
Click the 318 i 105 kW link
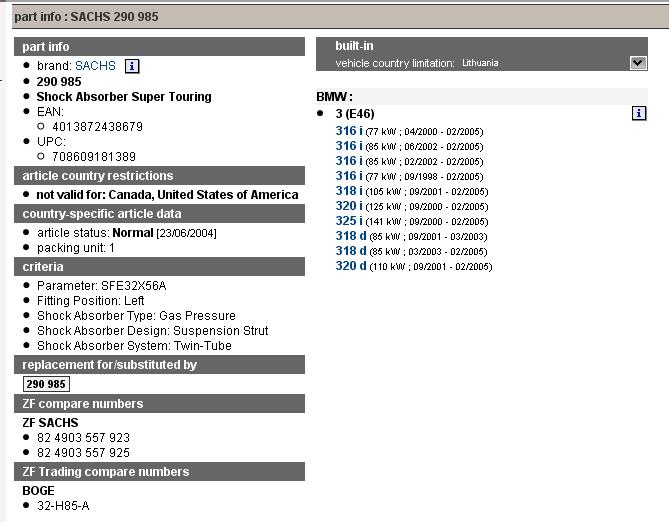(x=349, y=191)
